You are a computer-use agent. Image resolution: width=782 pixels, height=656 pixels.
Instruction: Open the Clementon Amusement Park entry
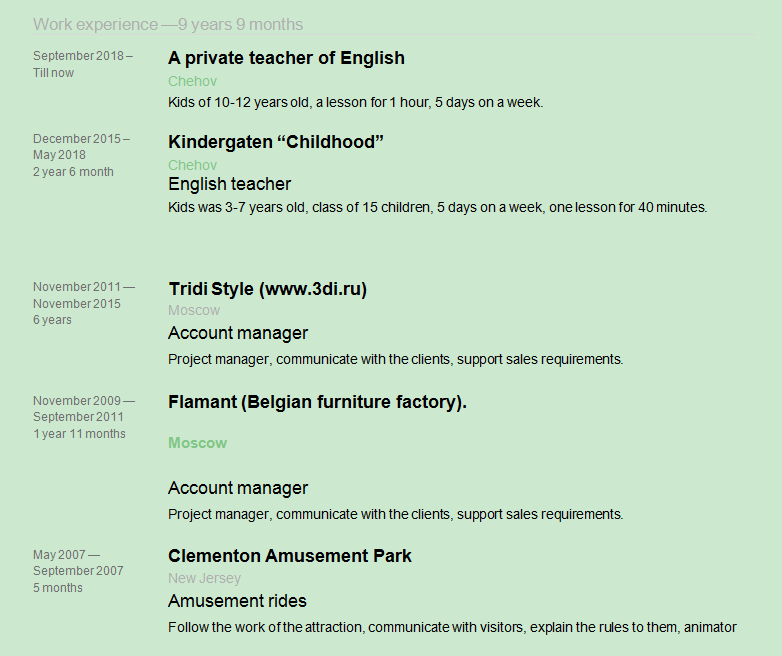[x=290, y=556]
